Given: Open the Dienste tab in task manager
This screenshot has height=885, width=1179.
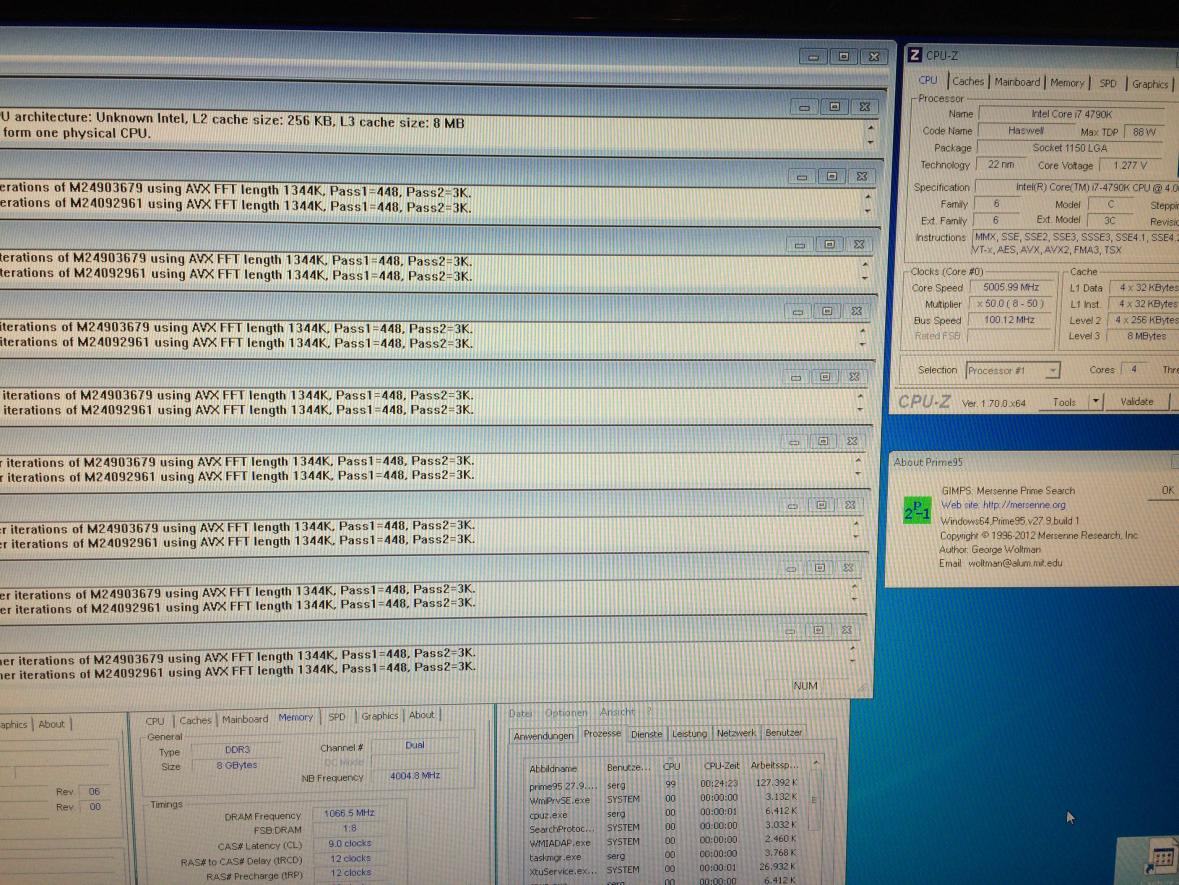Looking at the screenshot, I should click(646, 734).
